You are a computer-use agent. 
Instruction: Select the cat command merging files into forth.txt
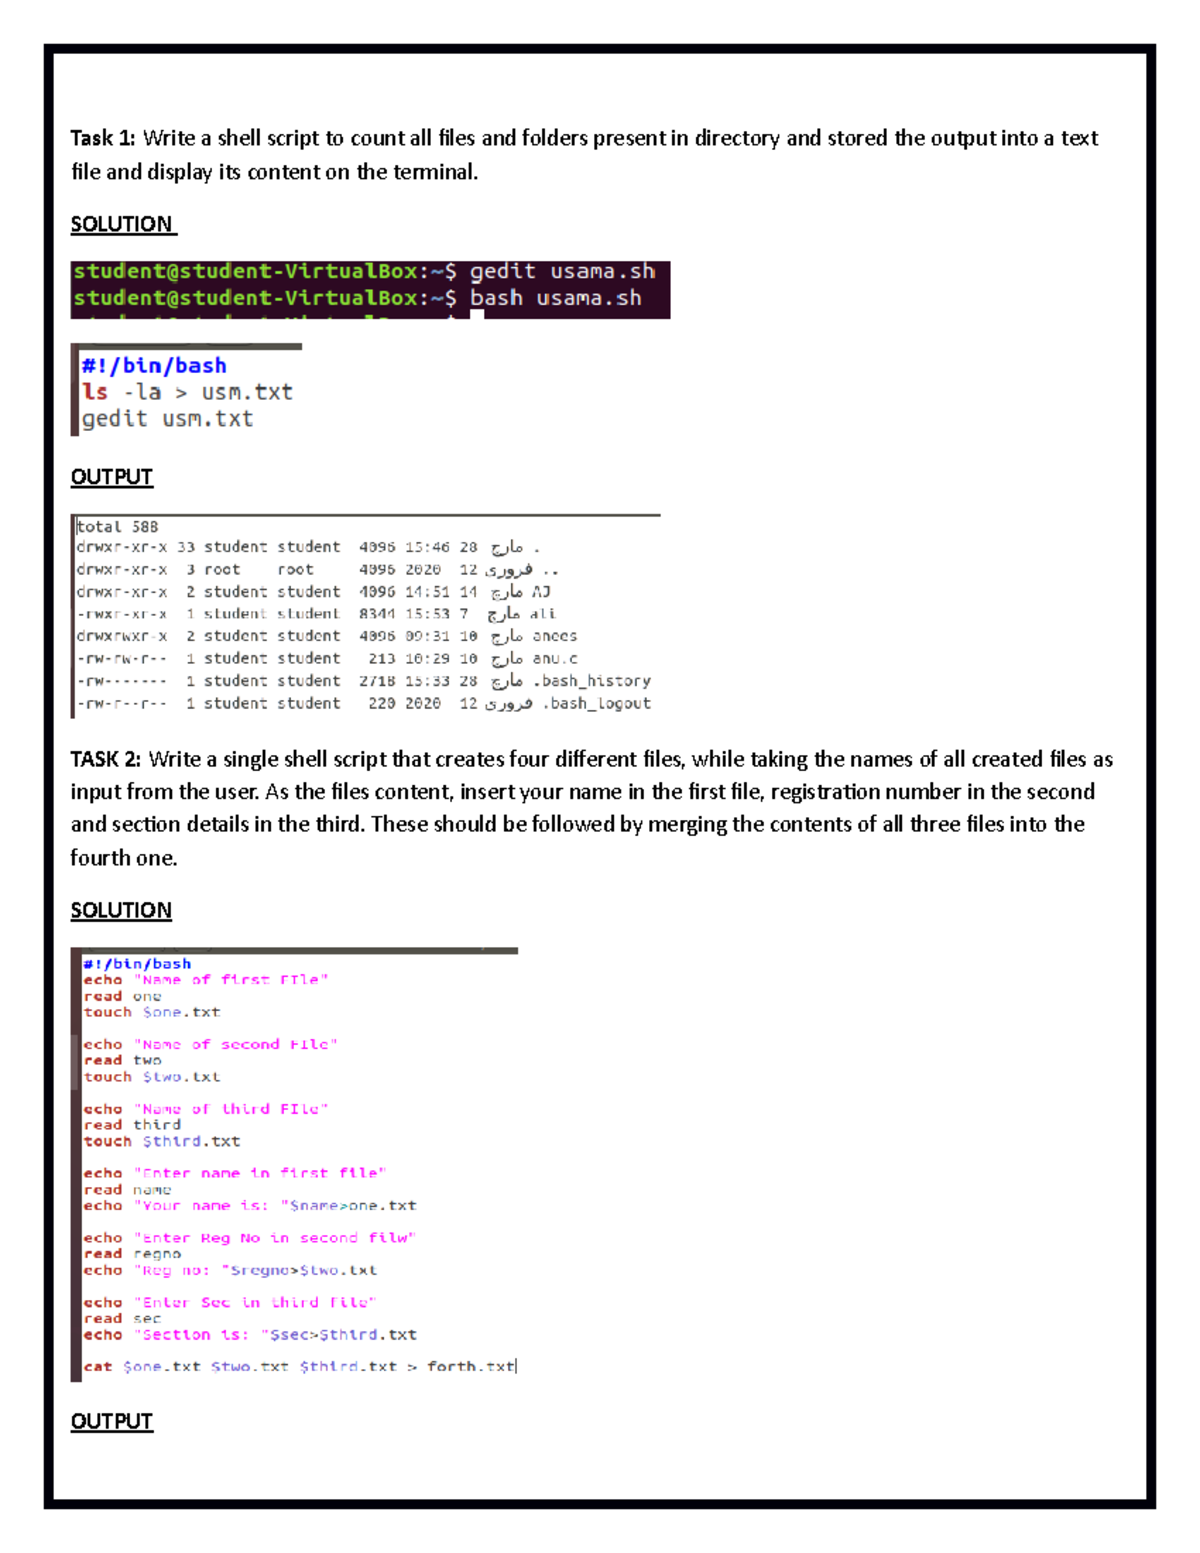click(x=300, y=1365)
